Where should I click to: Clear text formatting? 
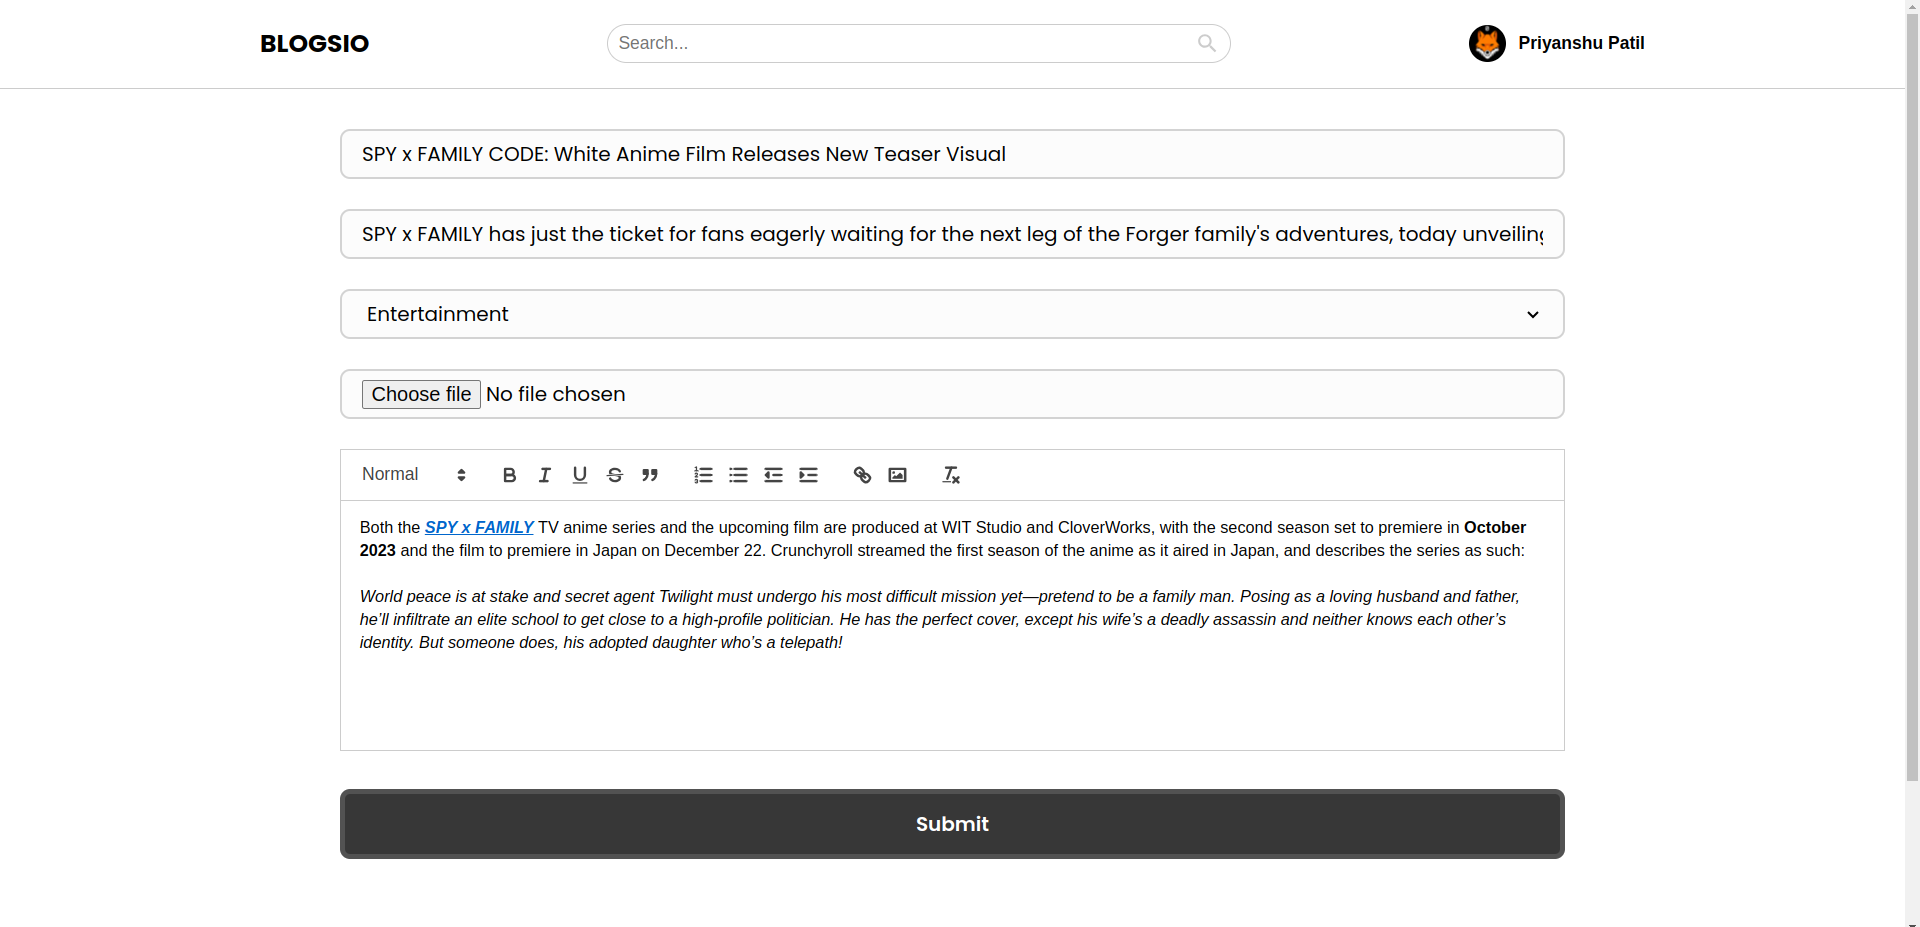951,475
